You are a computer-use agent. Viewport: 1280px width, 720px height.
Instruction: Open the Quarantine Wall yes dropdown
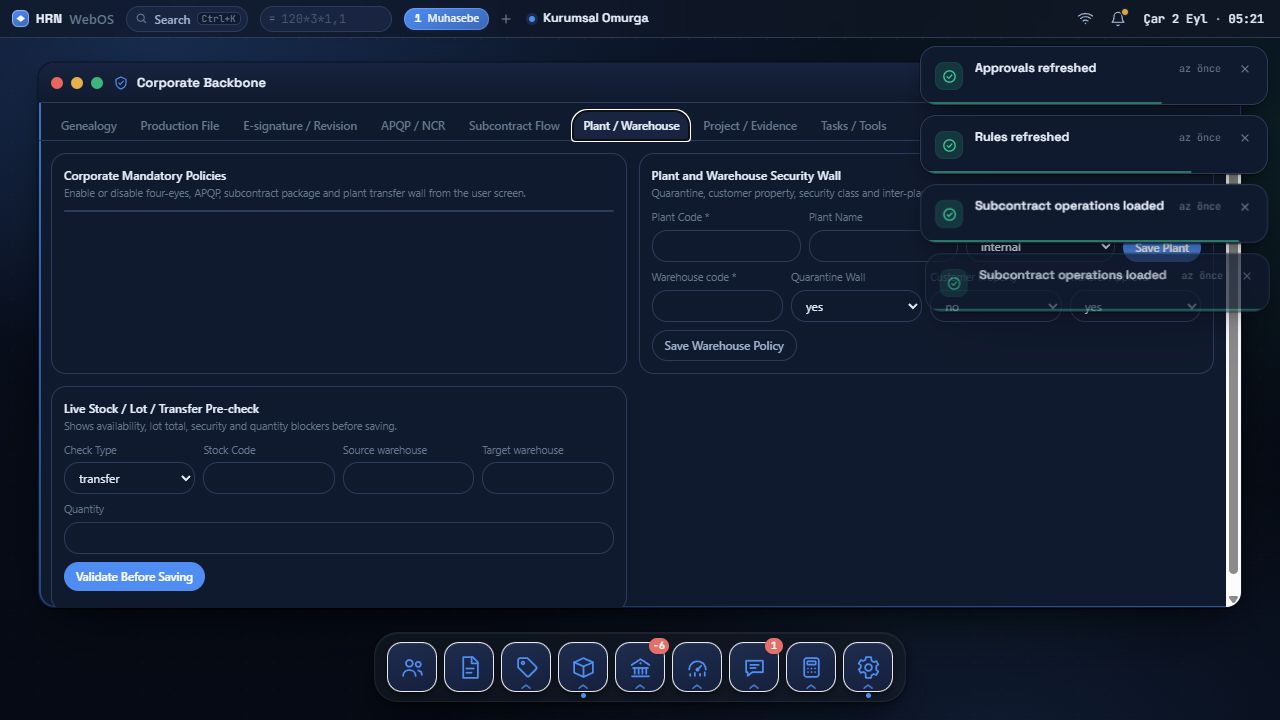[856, 306]
